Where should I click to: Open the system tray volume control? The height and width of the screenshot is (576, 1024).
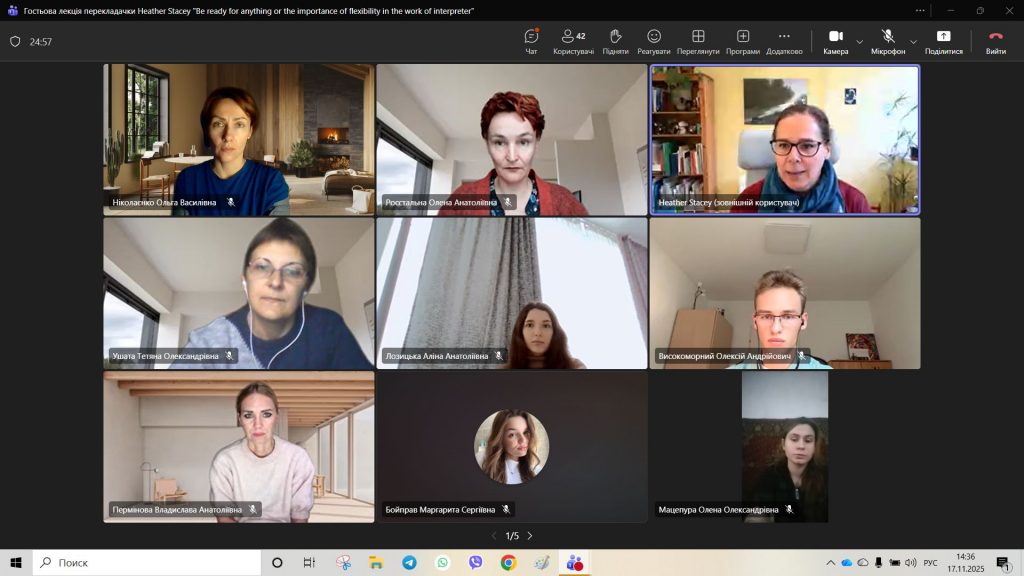[910, 563]
